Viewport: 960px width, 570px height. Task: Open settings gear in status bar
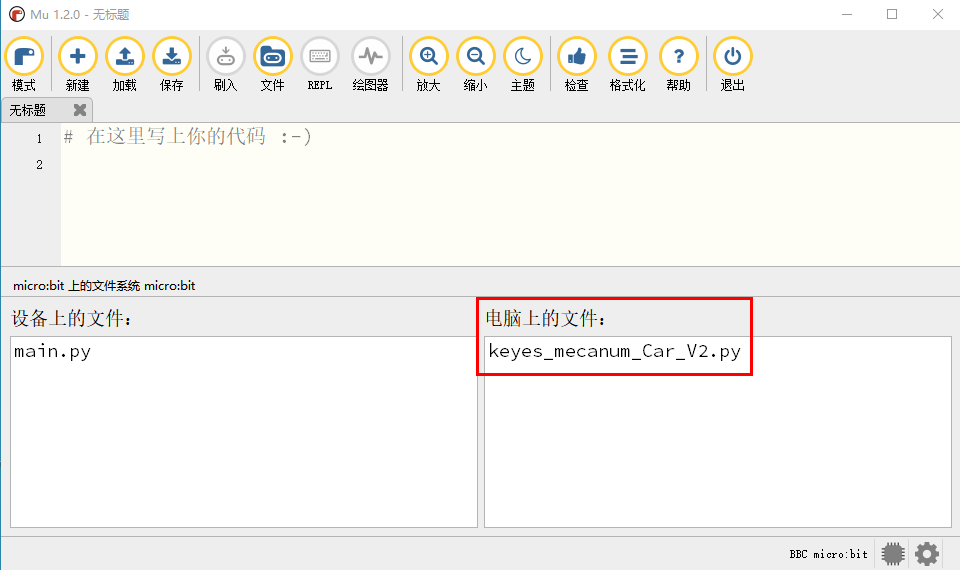(x=926, y=553)
